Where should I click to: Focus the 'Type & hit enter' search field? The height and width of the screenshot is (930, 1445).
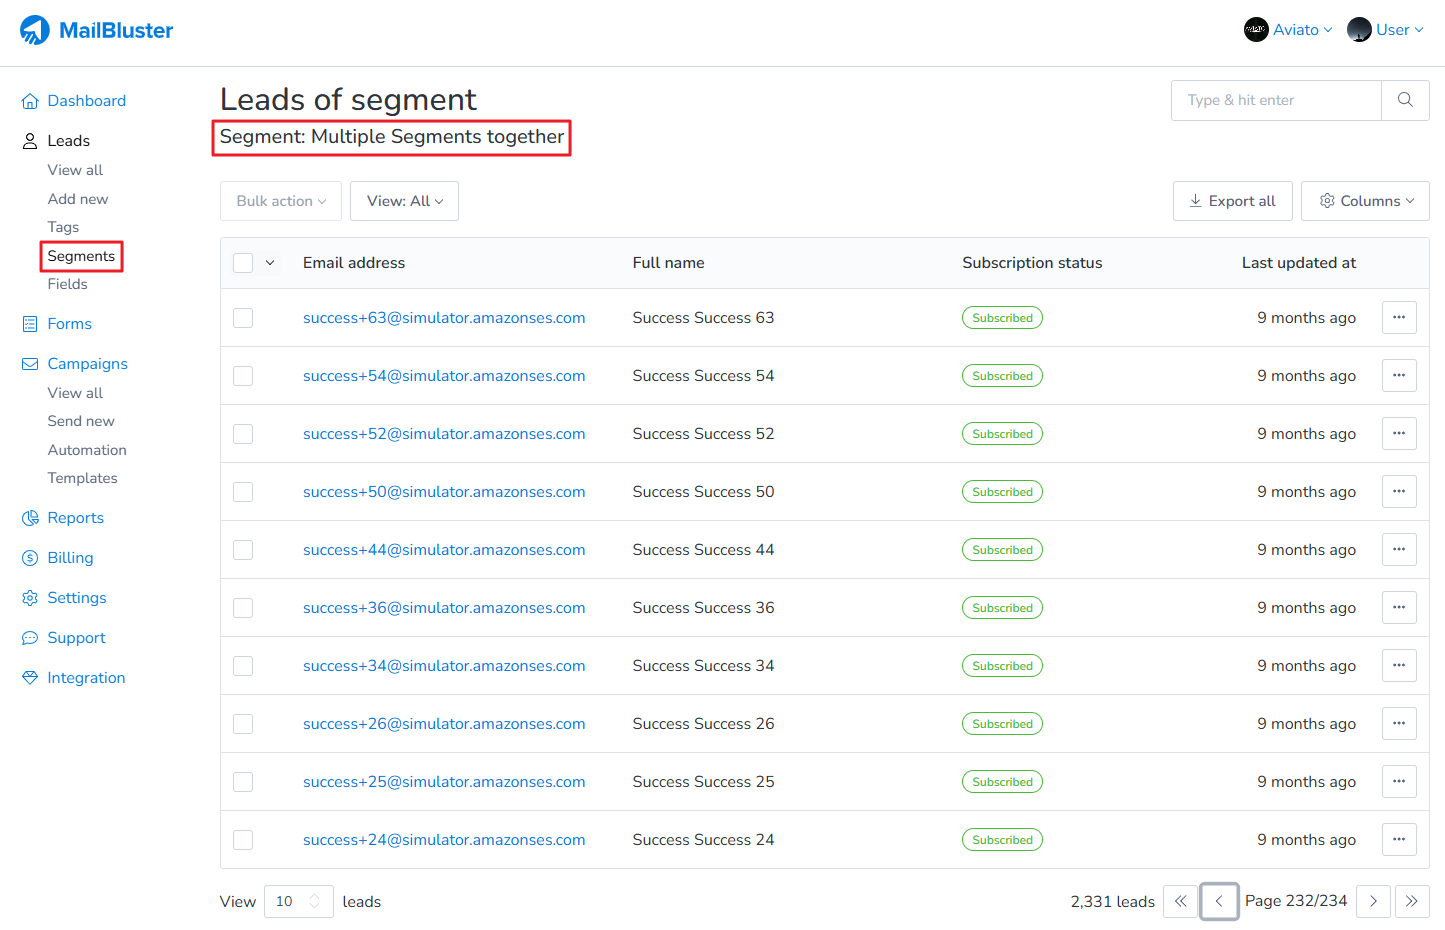click(x=1276, y=100)
